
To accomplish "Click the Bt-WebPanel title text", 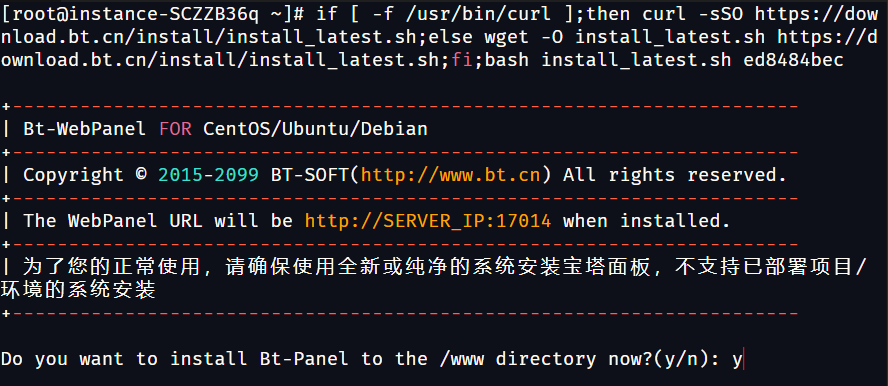I will tap(84, 129).
